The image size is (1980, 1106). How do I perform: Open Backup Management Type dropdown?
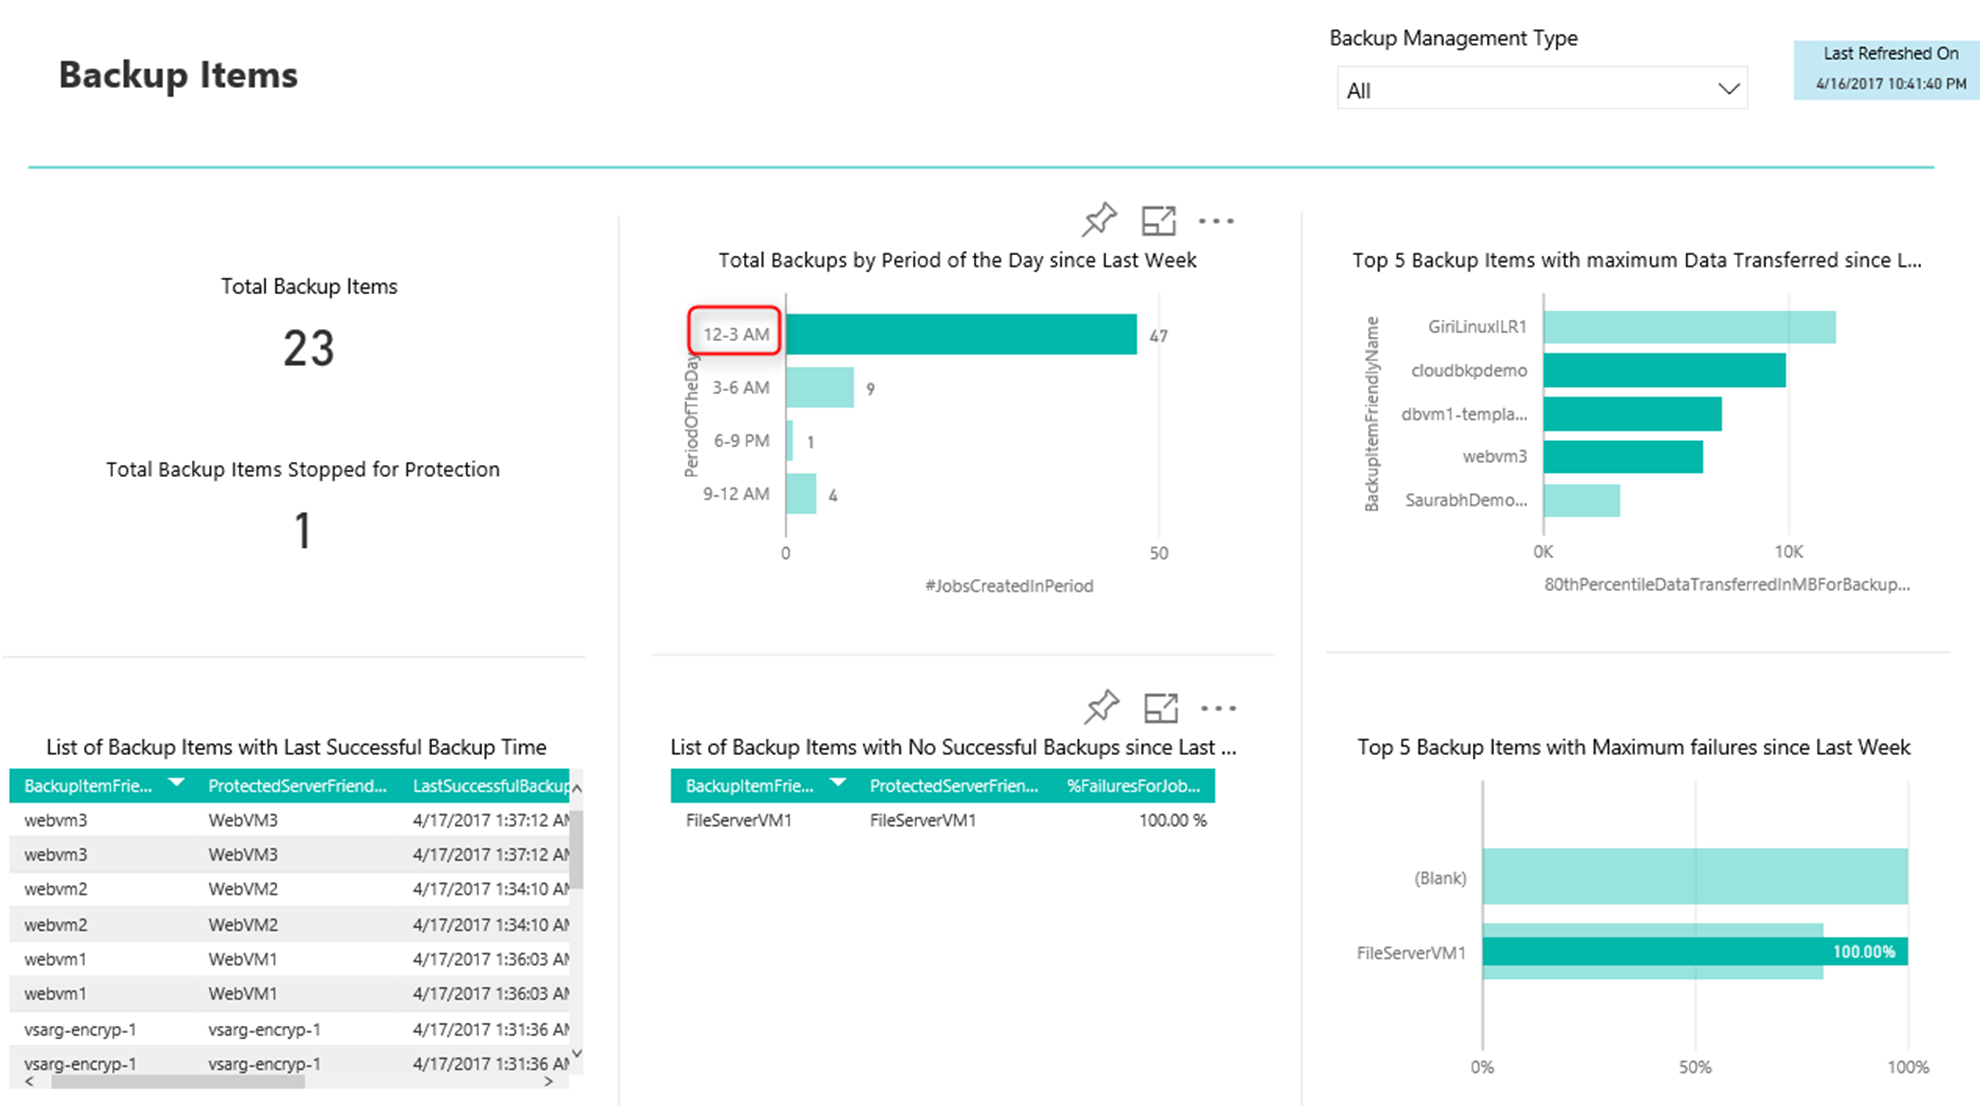[1540, 90]
